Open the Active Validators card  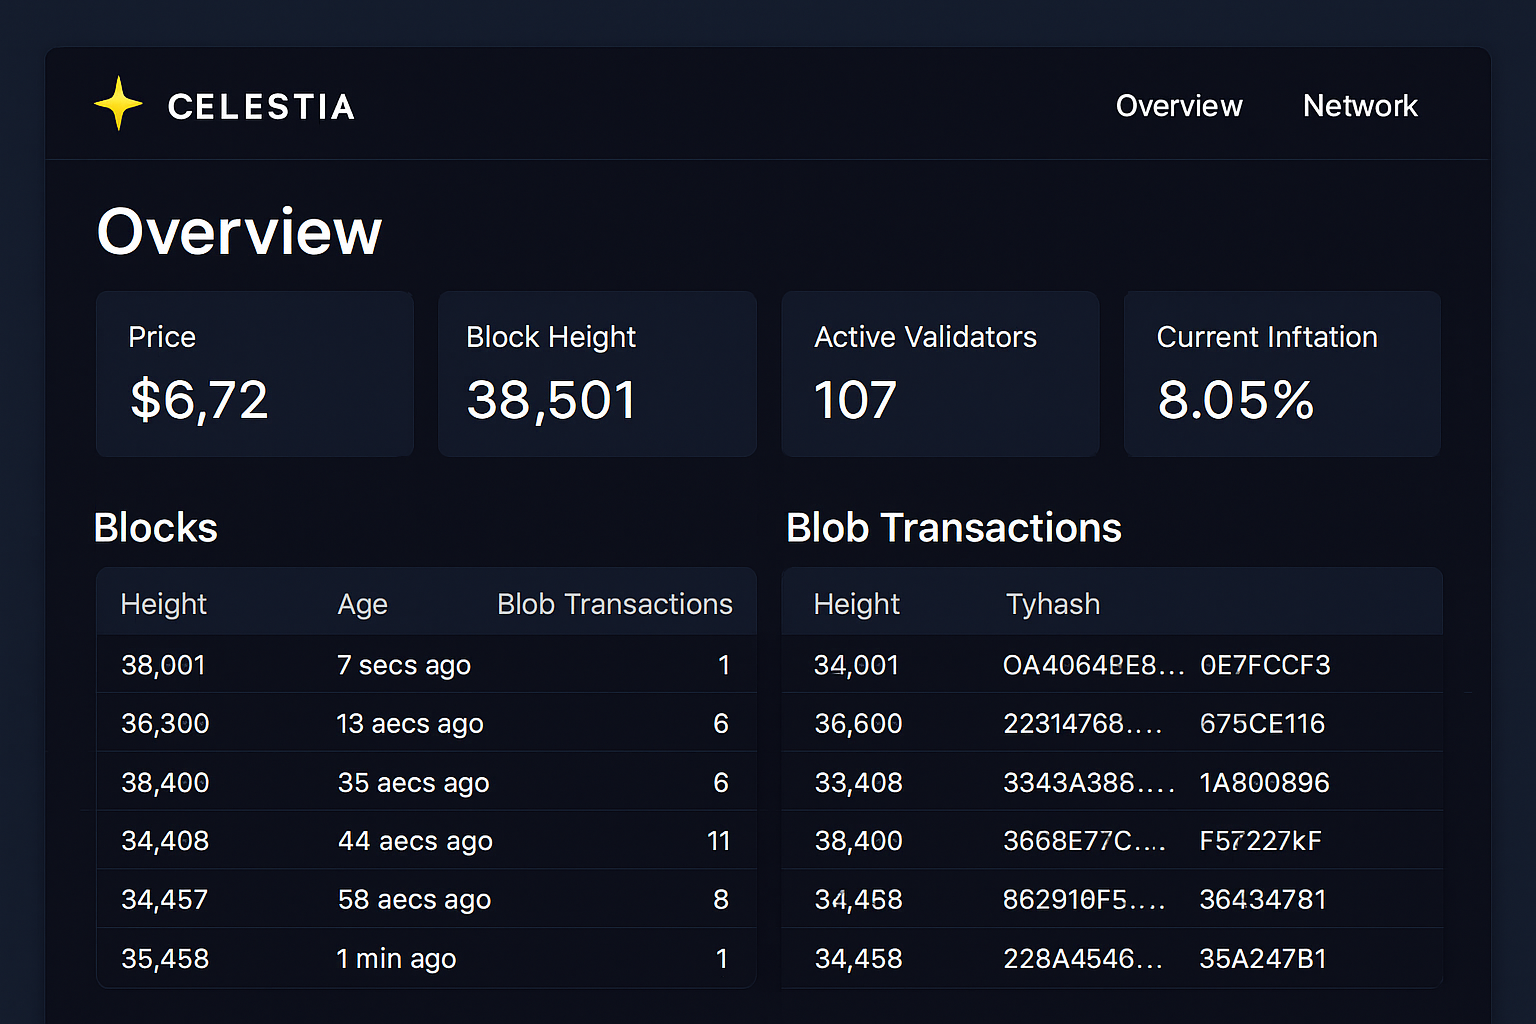(x=939, y=374)
